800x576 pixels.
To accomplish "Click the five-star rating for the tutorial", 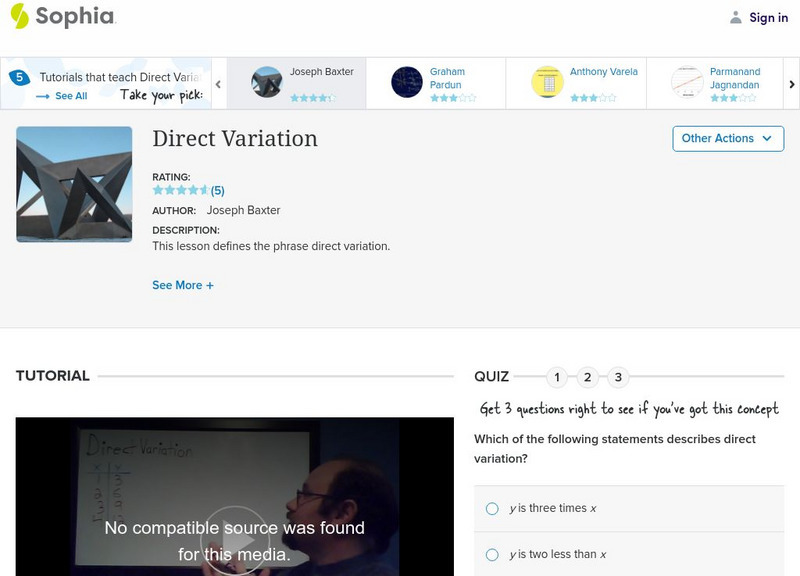I will coord(180,190).
